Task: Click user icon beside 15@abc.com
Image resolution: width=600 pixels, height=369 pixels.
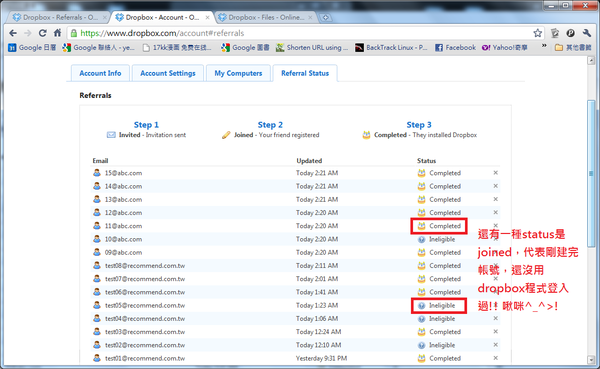Action: tap(97, 173)
